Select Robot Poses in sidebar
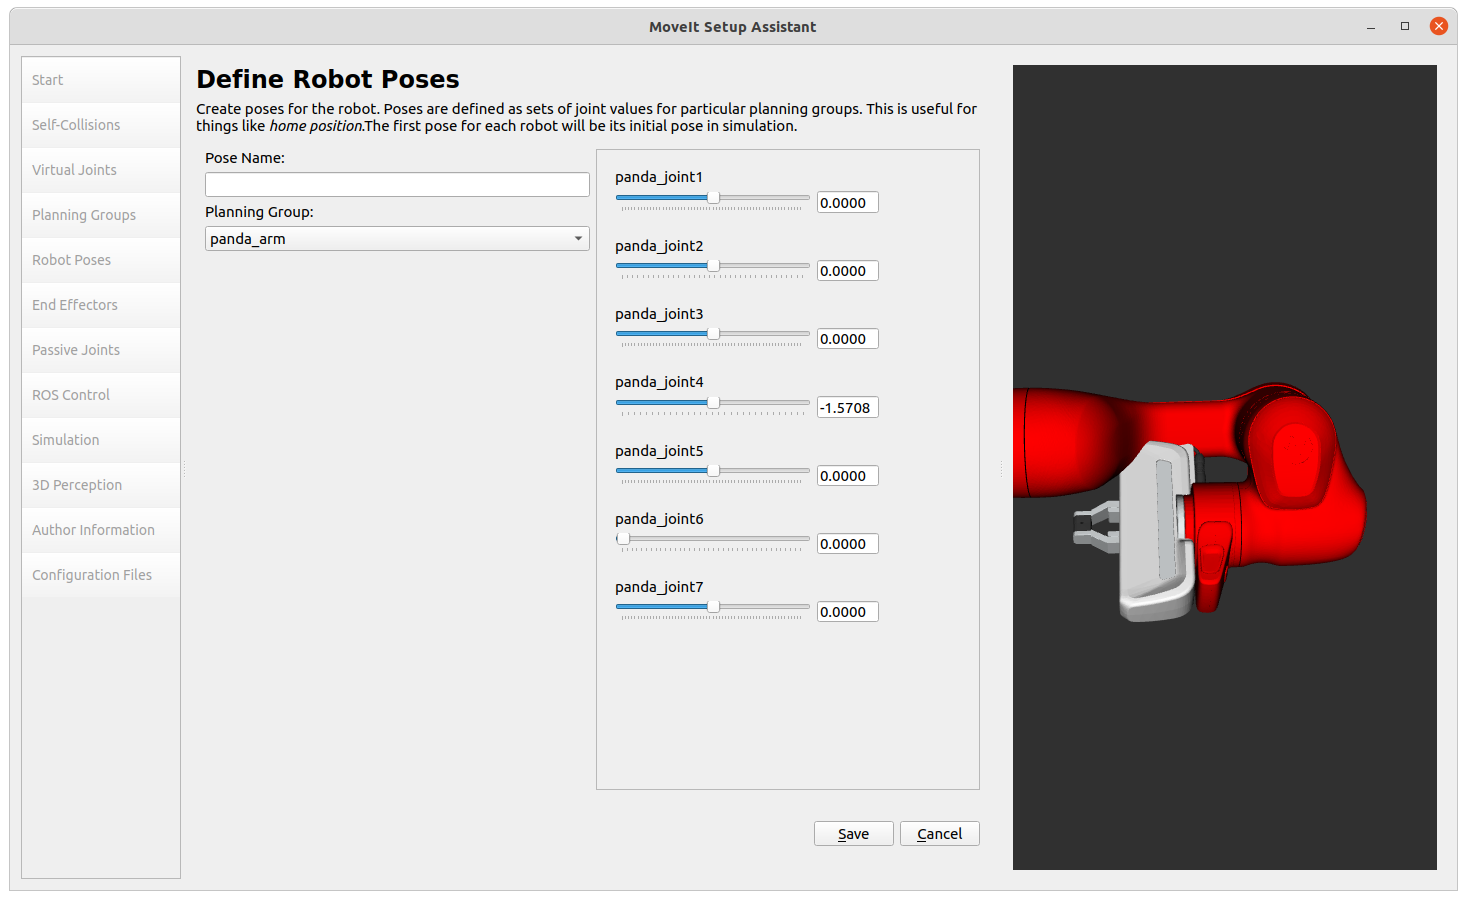The width and height of the screenshot is (1467, 900). pos(101,260)
